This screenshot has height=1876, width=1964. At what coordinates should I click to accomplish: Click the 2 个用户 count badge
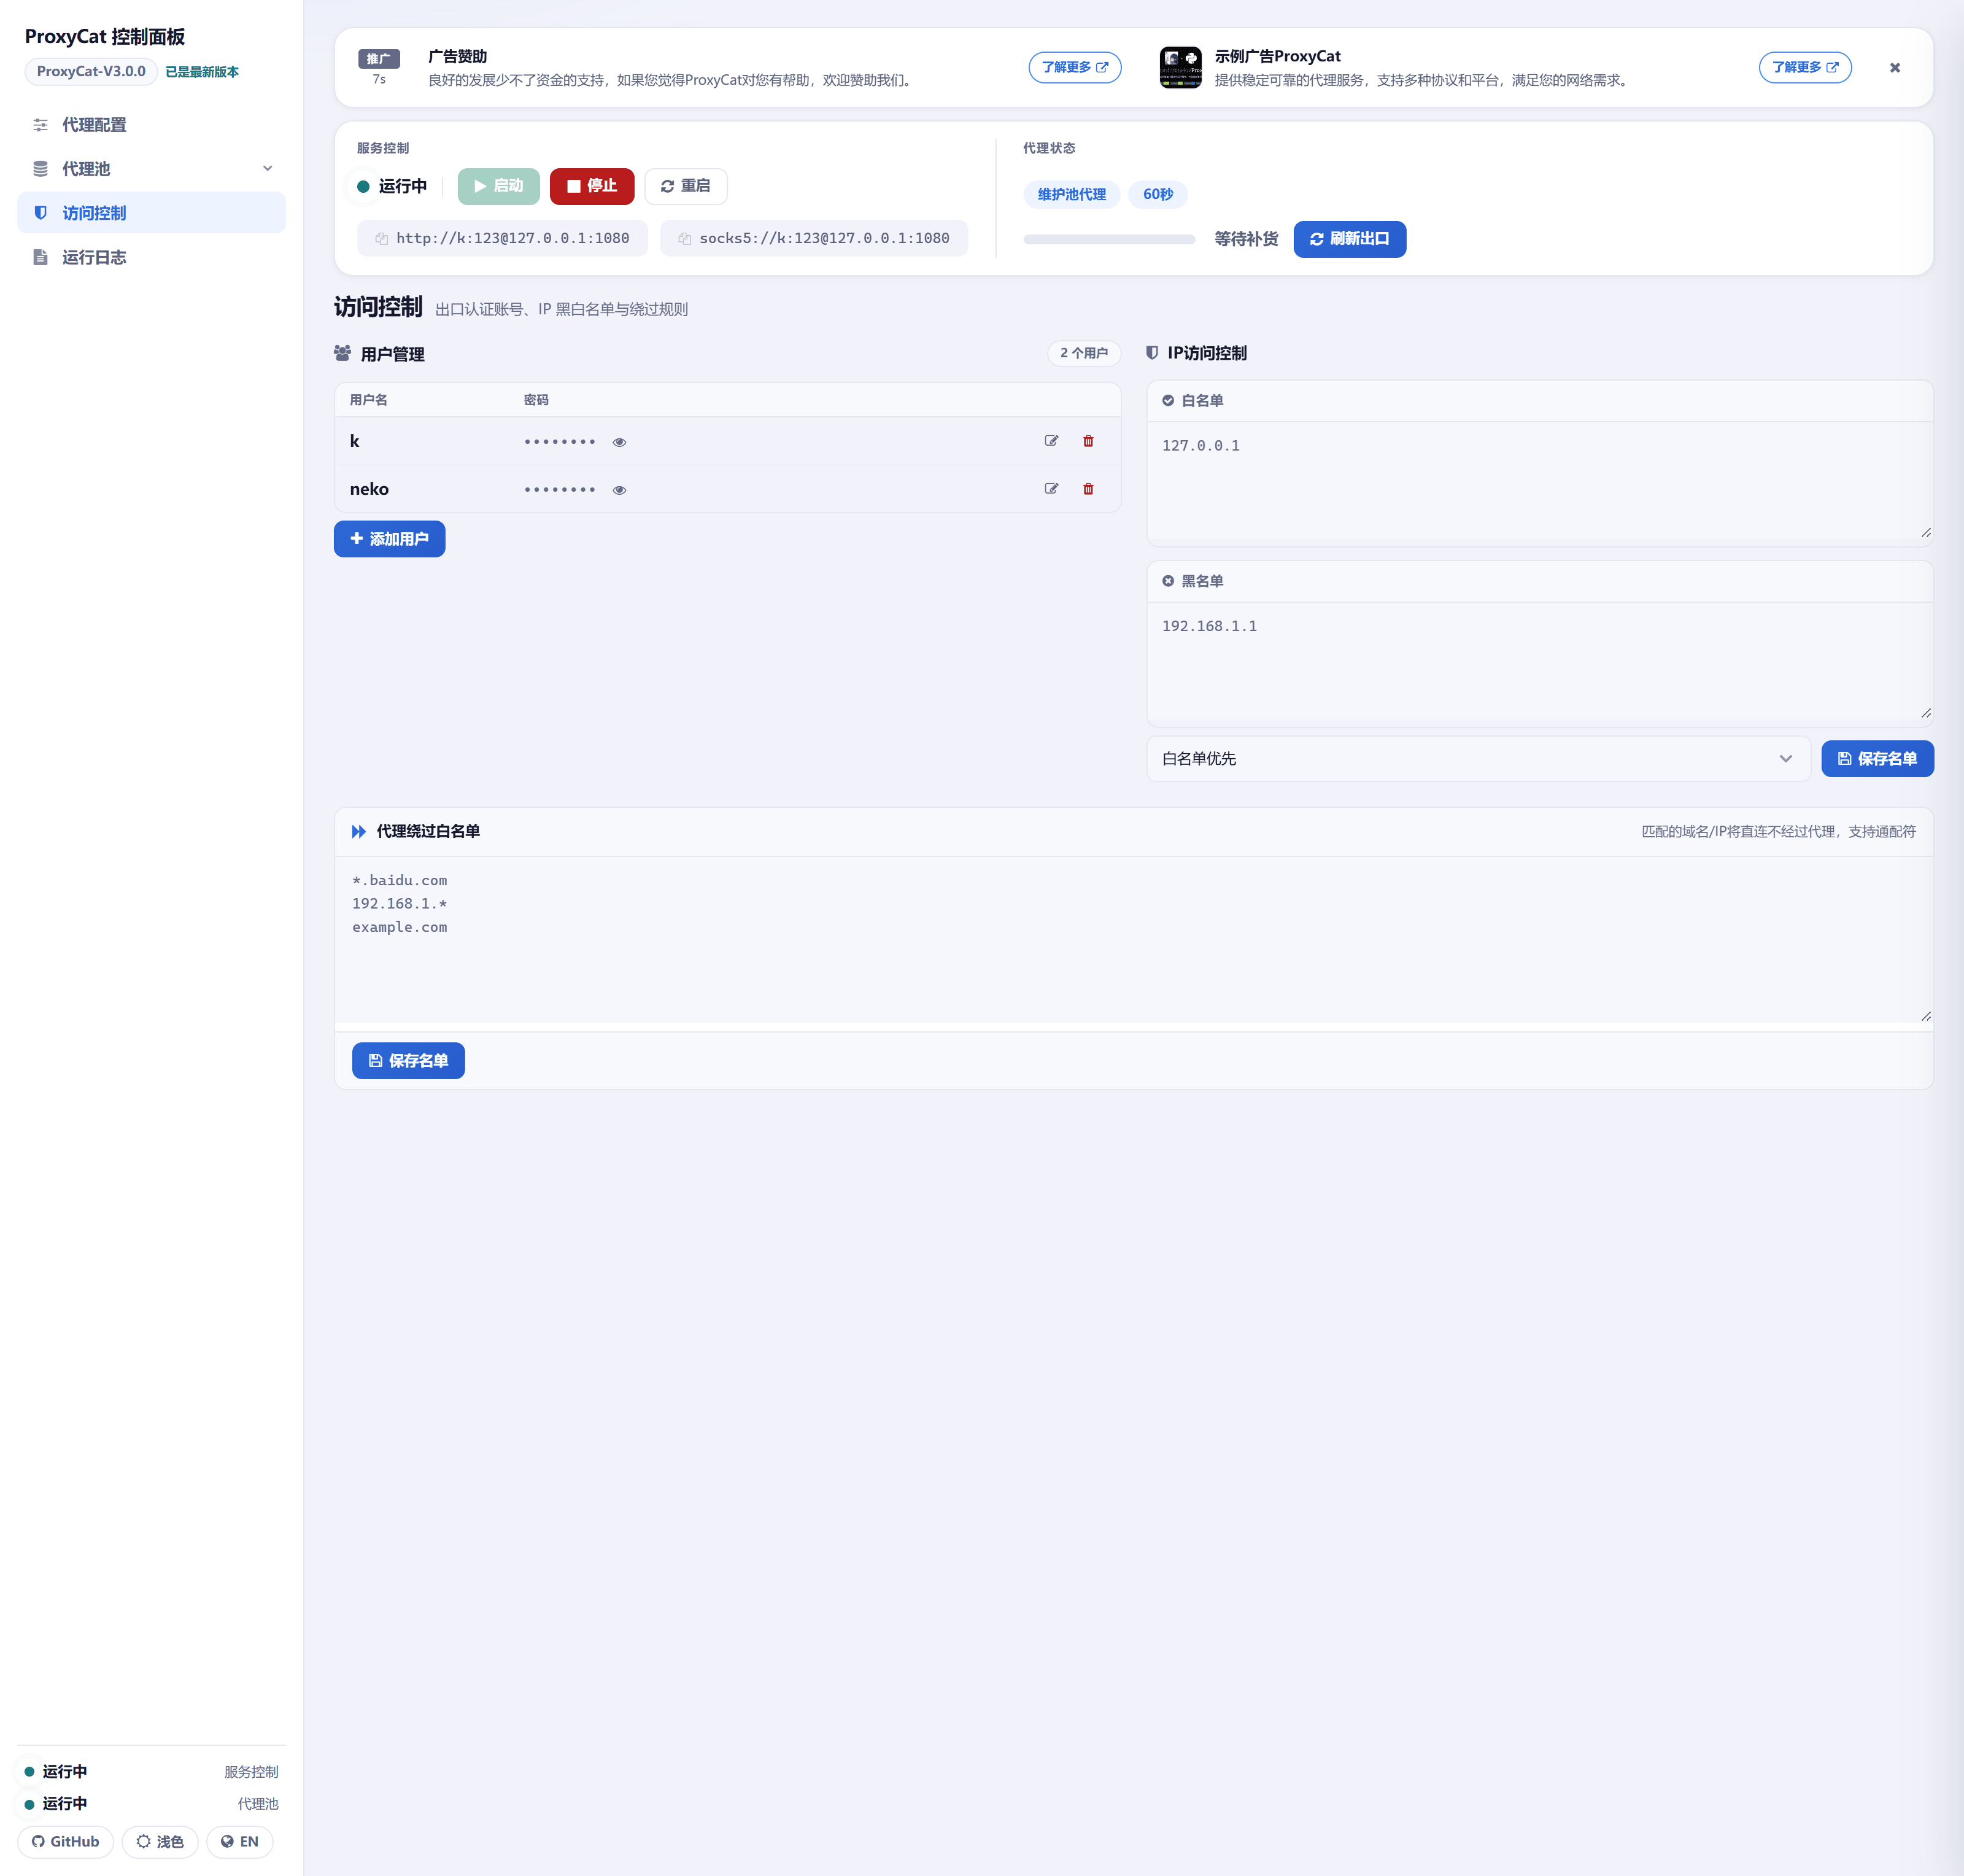tap(1083, 353)
